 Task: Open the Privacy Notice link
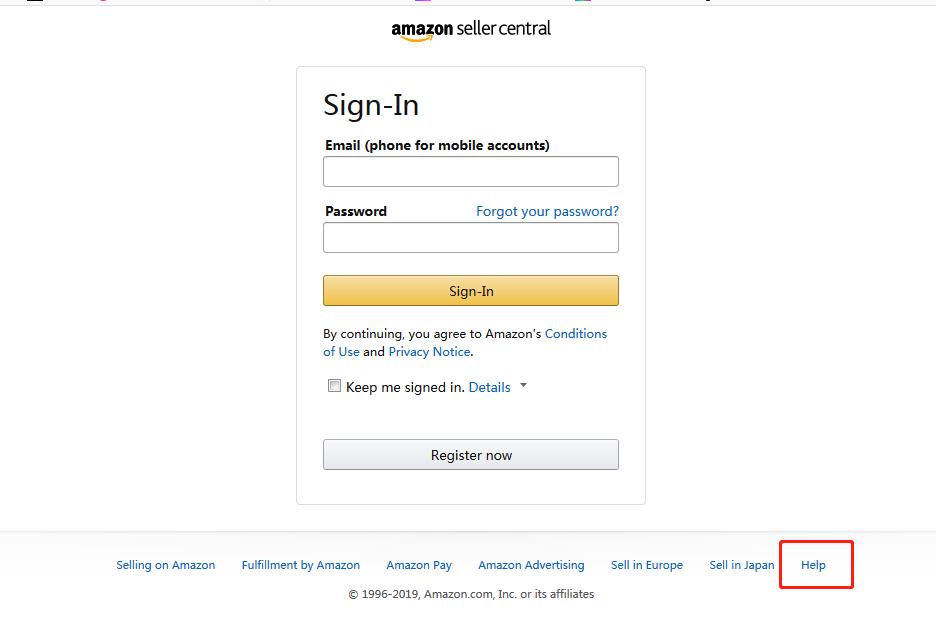pos(429,352)
